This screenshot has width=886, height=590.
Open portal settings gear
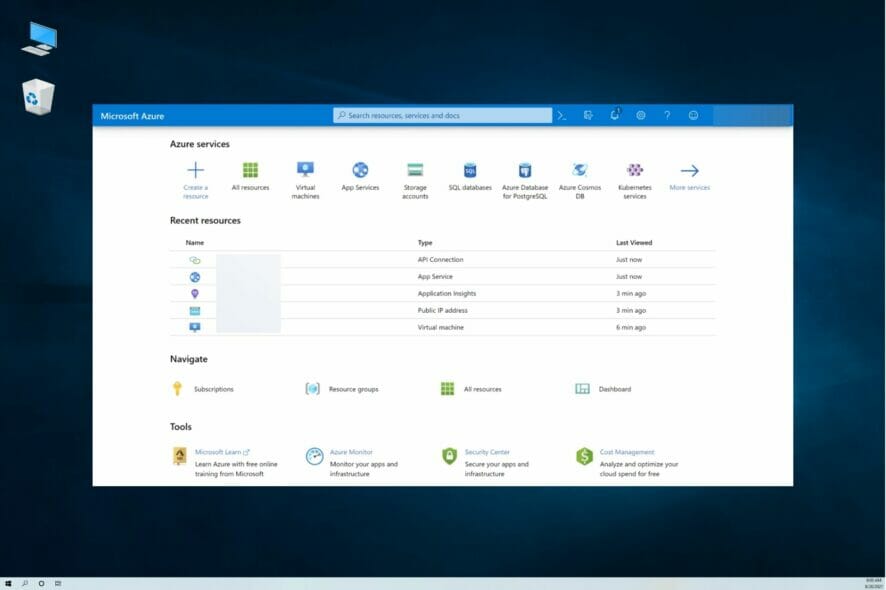641,115
